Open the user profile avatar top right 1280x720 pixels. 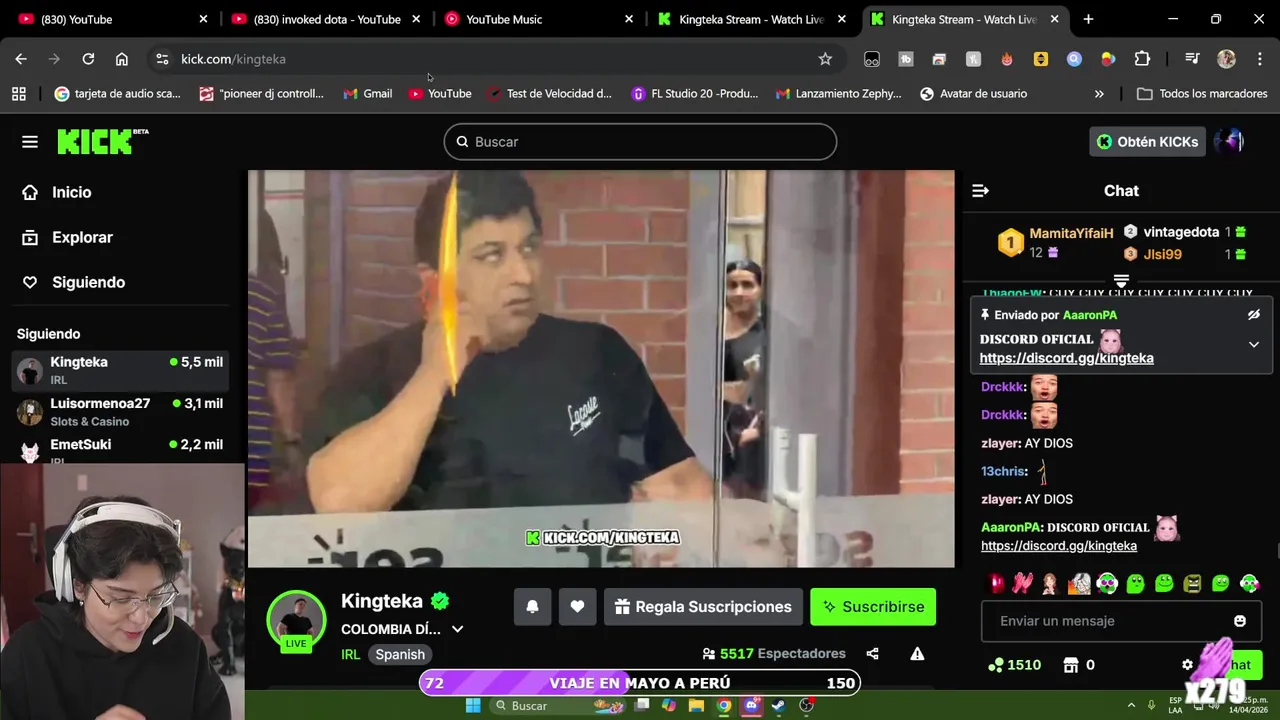(1230, 142)
